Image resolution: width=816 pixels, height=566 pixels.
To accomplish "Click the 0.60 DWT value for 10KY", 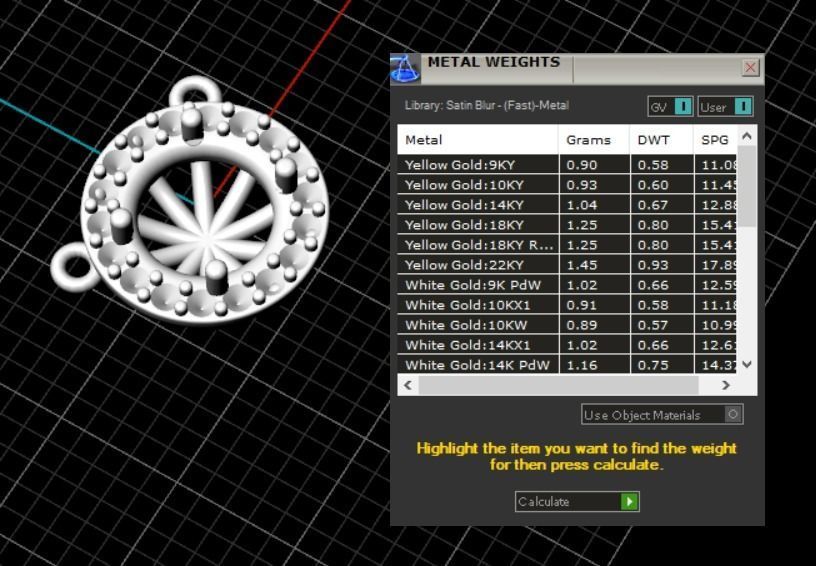I will click(653, 185).
